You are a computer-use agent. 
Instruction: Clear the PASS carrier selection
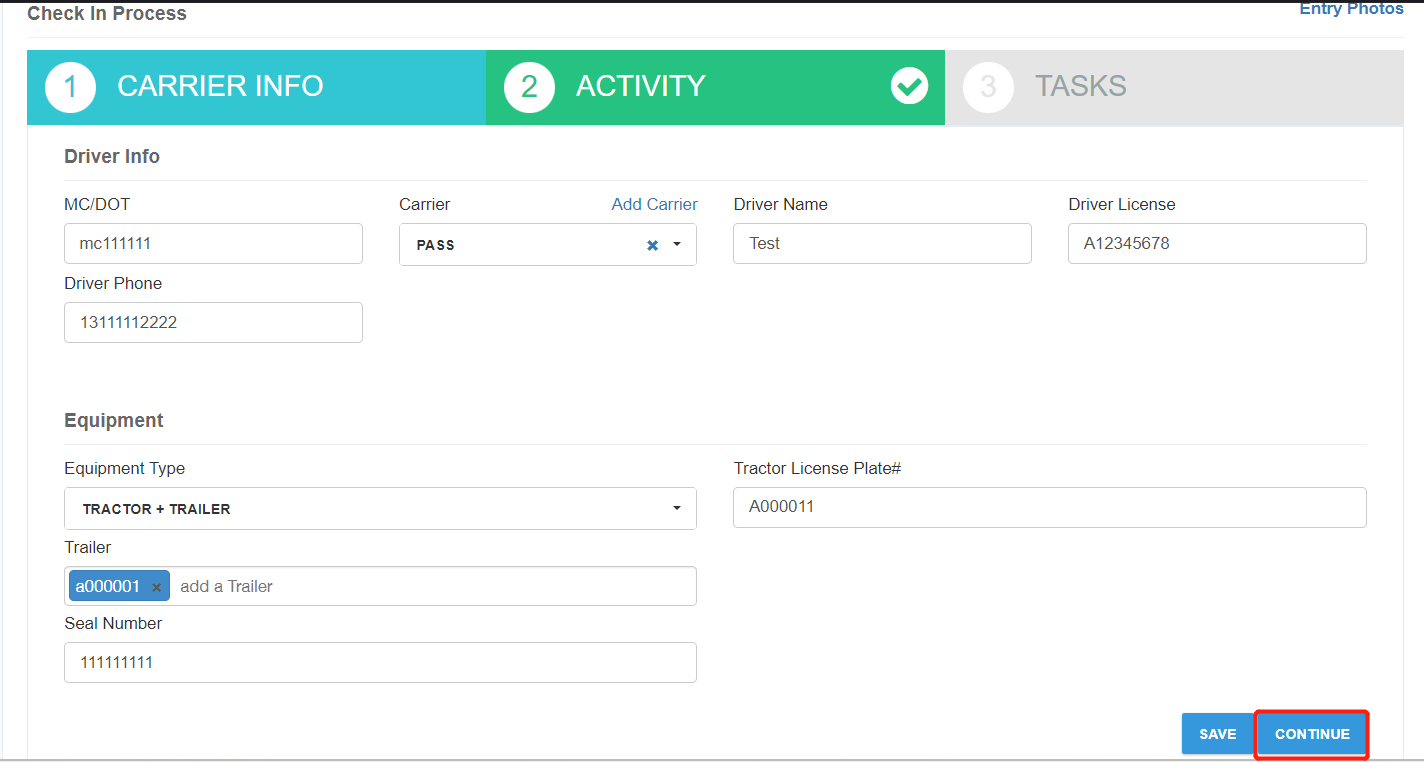(652, 245)
